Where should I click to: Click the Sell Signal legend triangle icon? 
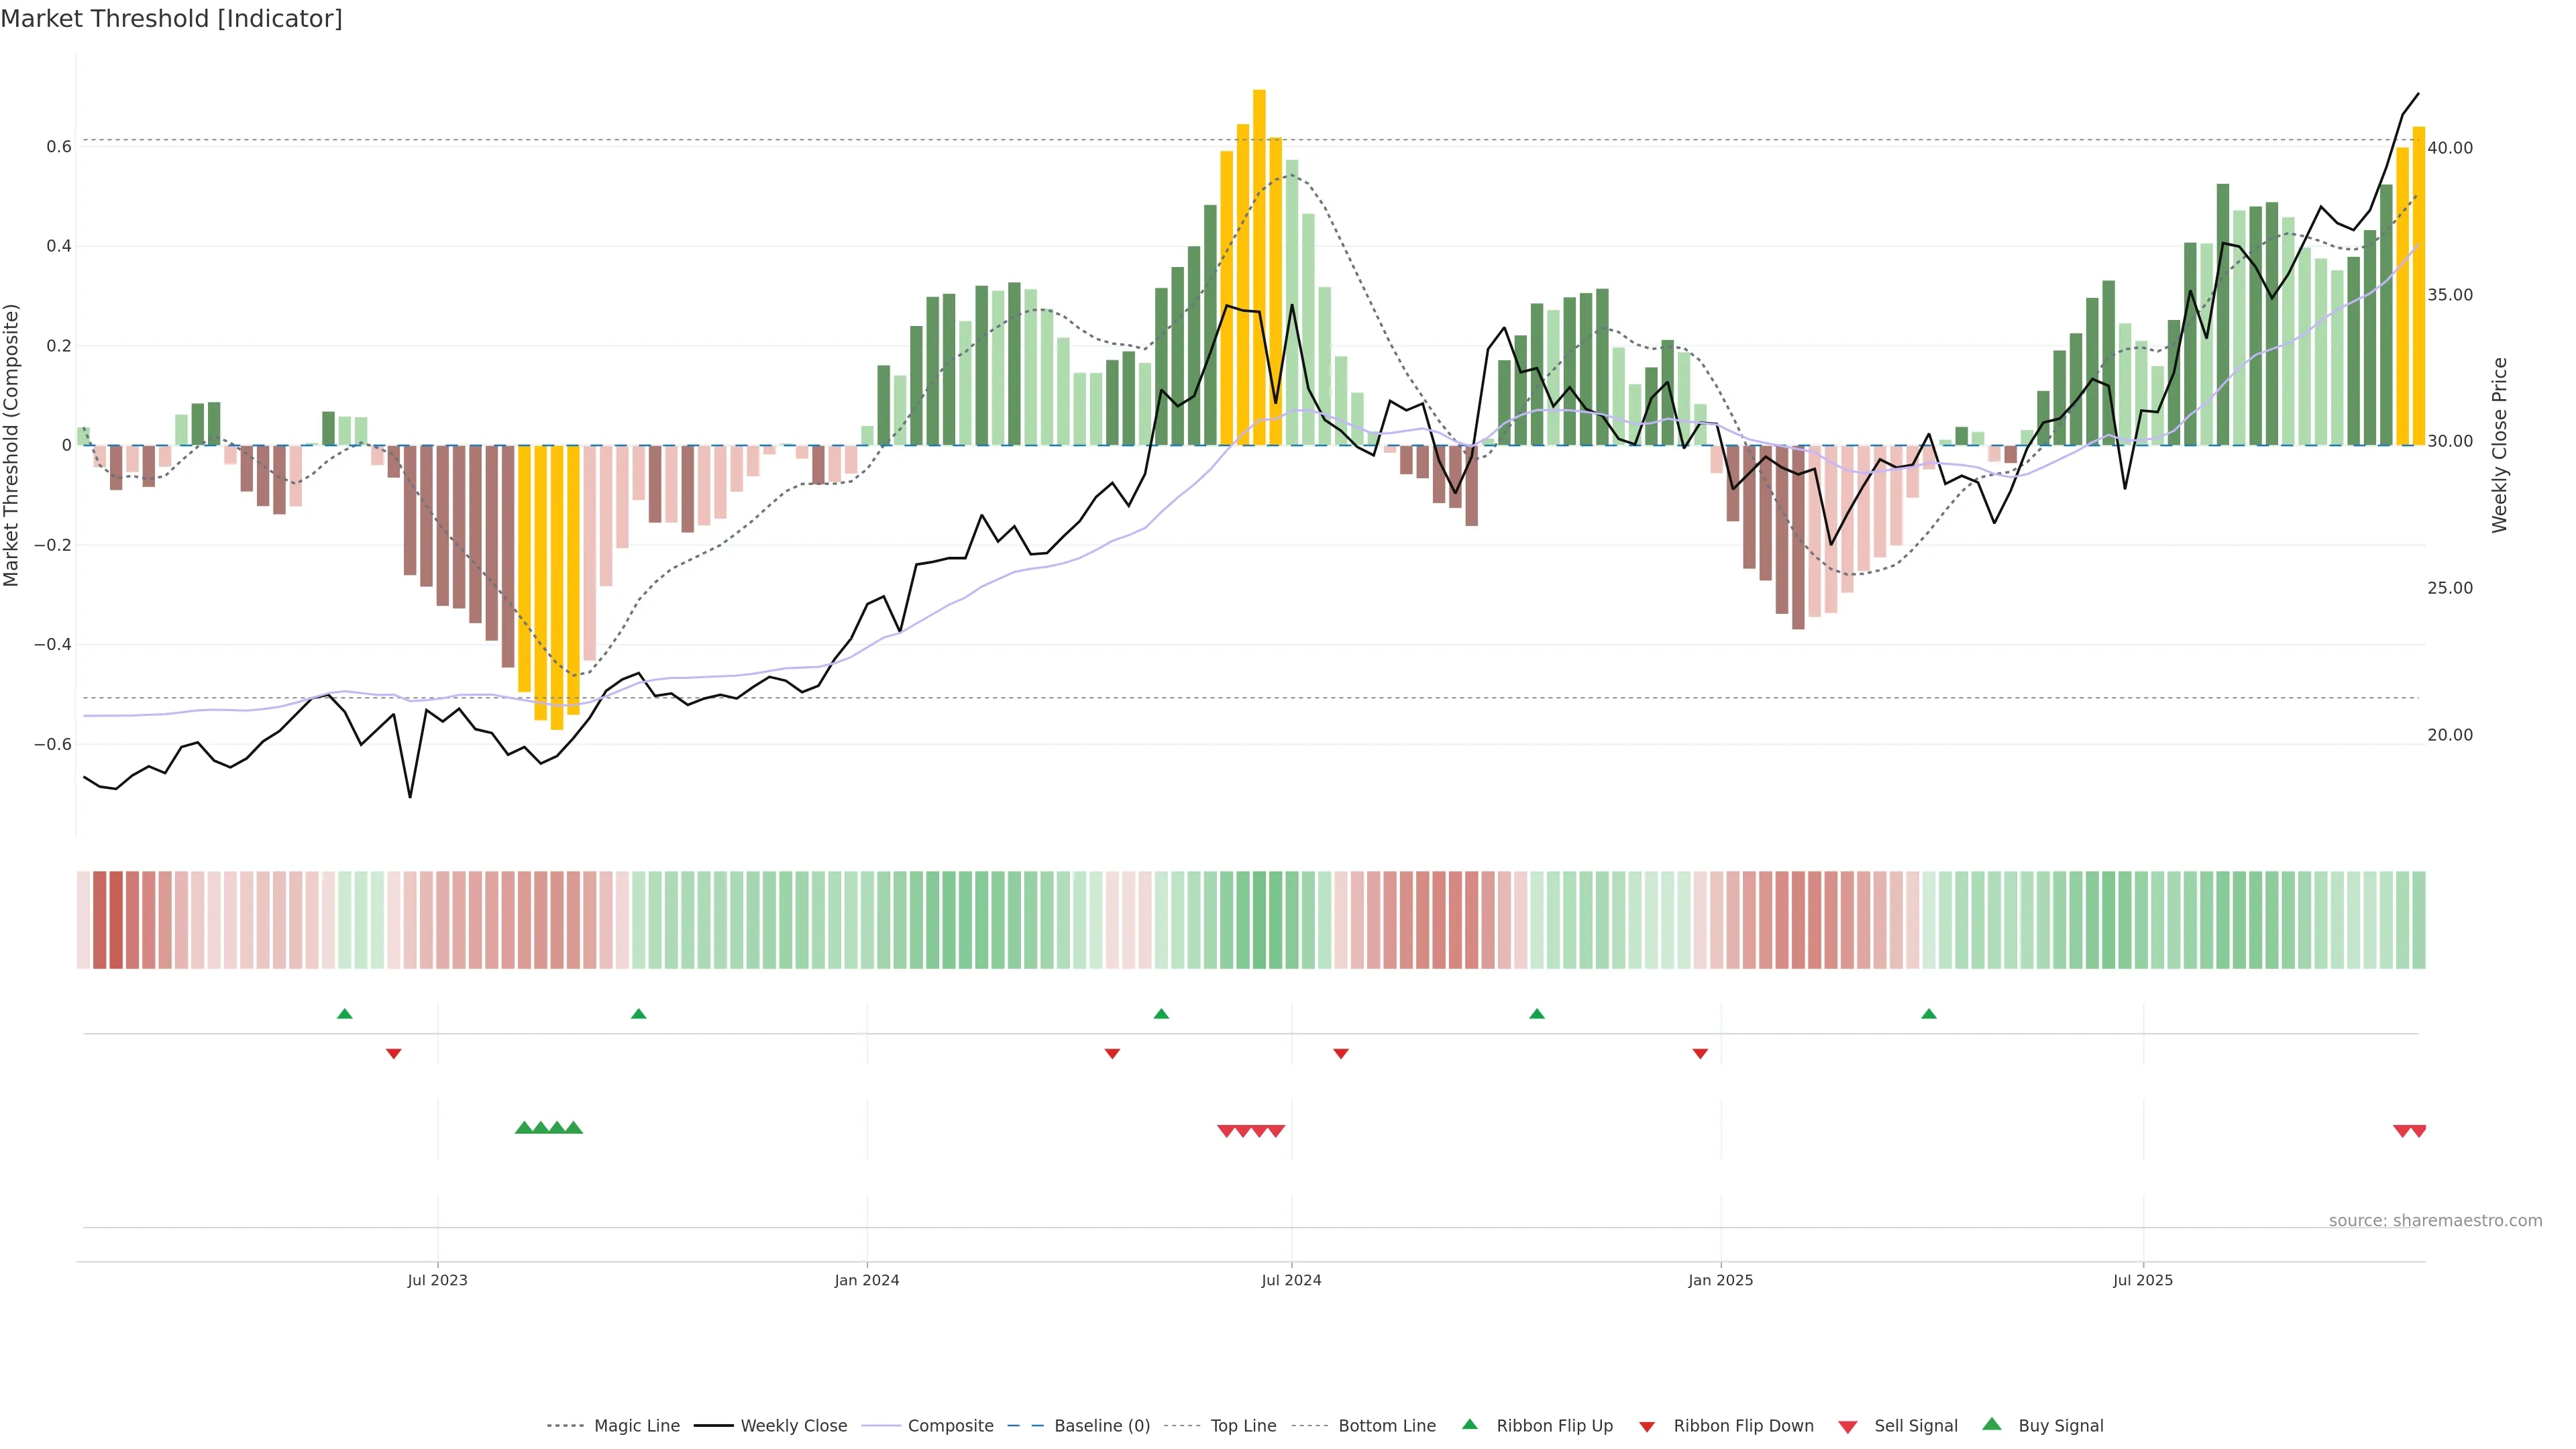click(x=1847, y=1427)
